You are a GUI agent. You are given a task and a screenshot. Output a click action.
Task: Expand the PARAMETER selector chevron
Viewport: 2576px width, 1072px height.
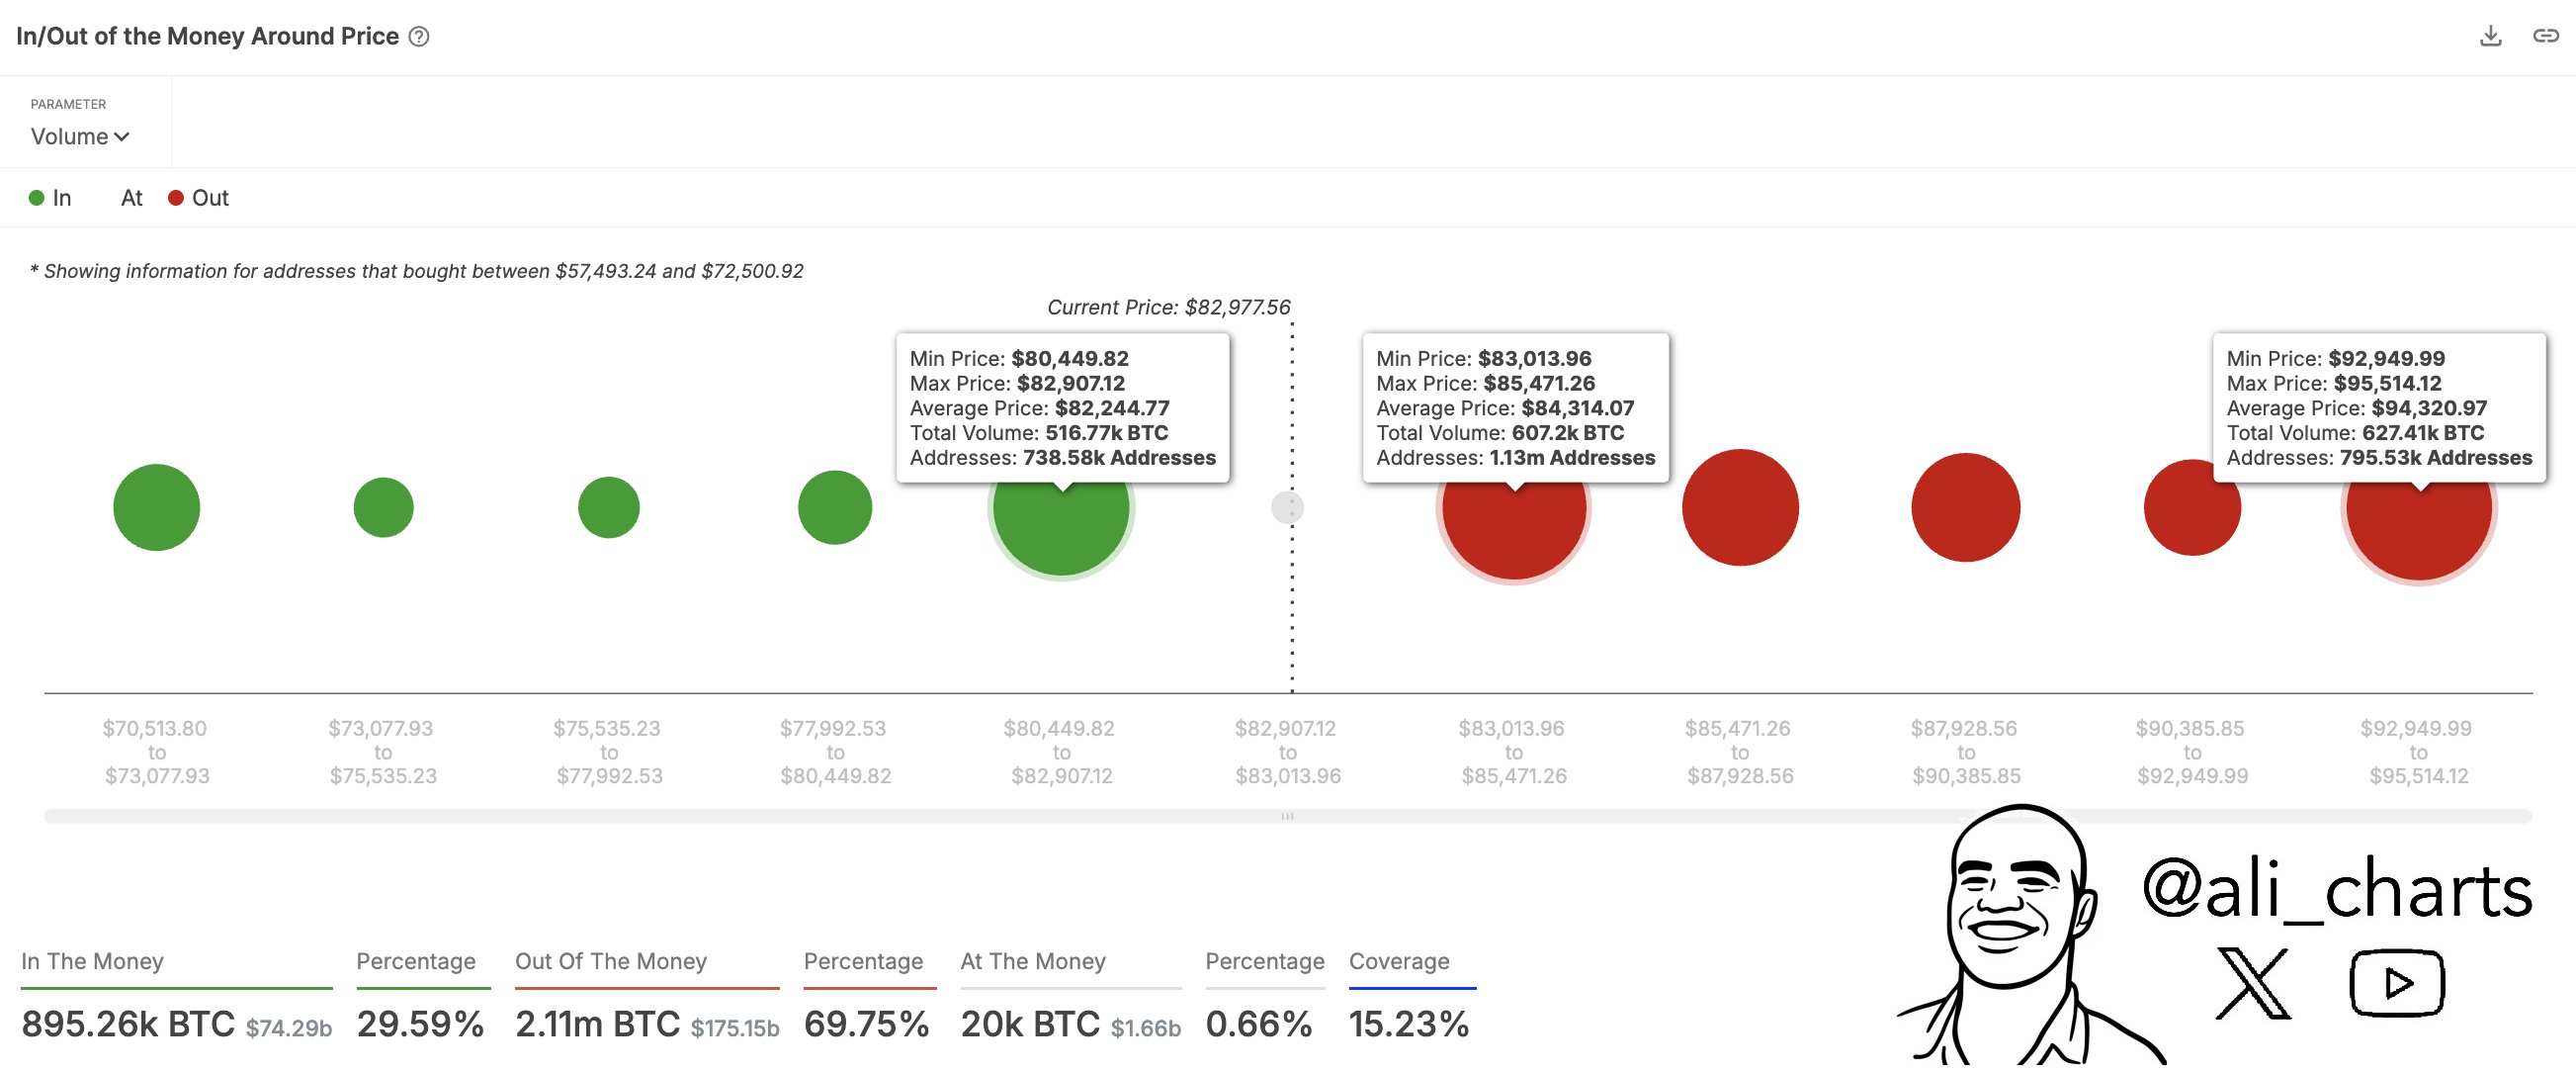tap(123, 137)
